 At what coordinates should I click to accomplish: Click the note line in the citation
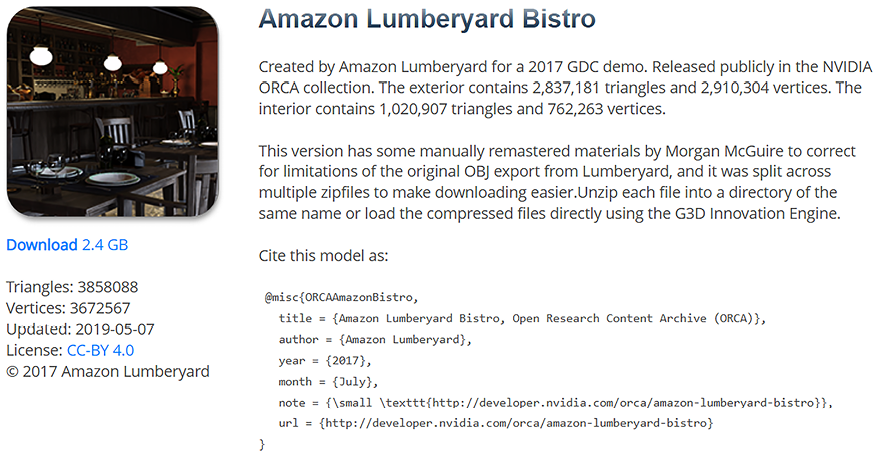(555, 403)
